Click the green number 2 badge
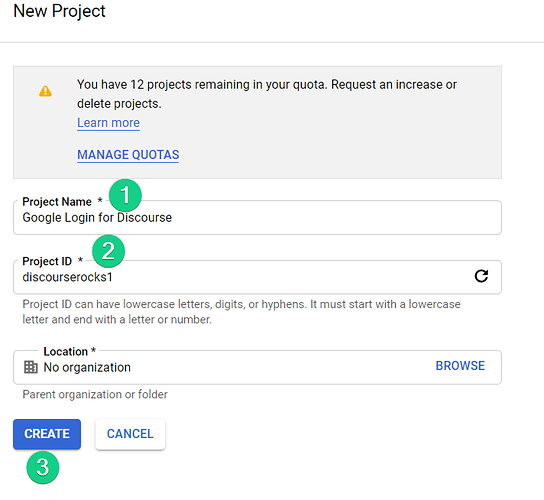This screenshot has width=544, height=500. [109, 251]
